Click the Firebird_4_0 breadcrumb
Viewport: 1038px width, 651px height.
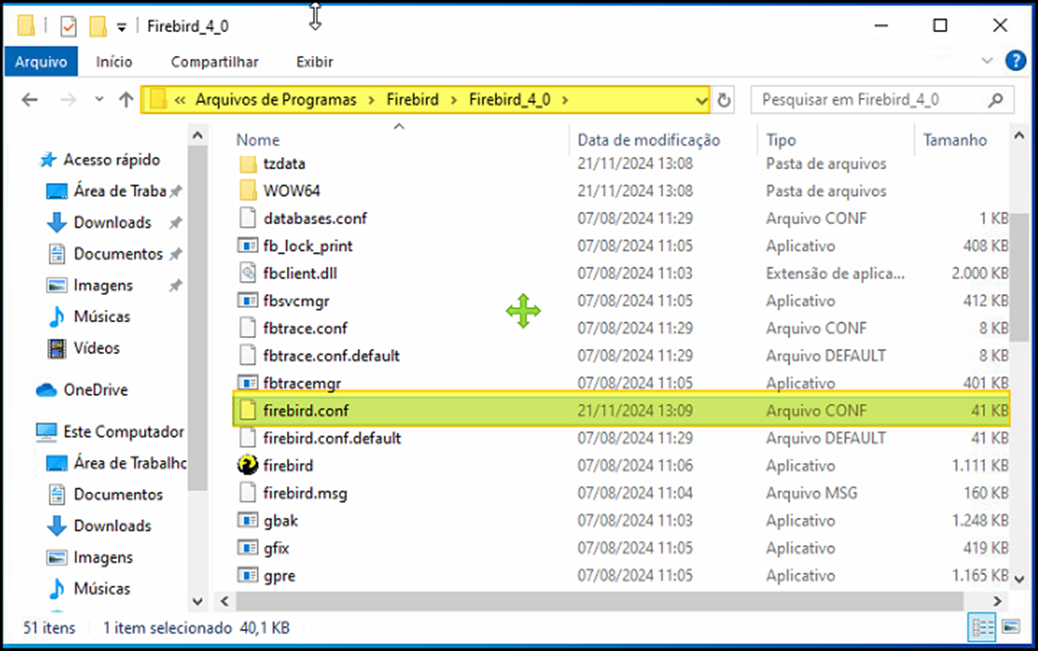pyautogui.click(x=510, y=100)
